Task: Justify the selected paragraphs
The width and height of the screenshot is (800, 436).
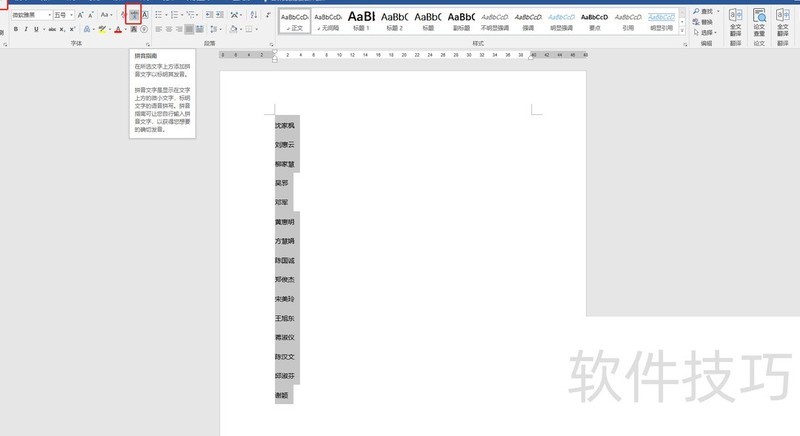Action: 189,29
